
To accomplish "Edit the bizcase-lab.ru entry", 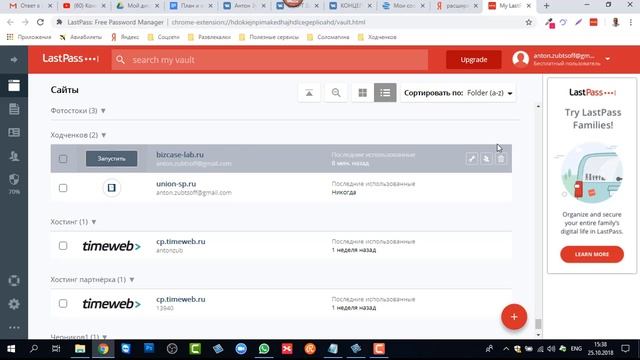I will [x=471, y=159].
